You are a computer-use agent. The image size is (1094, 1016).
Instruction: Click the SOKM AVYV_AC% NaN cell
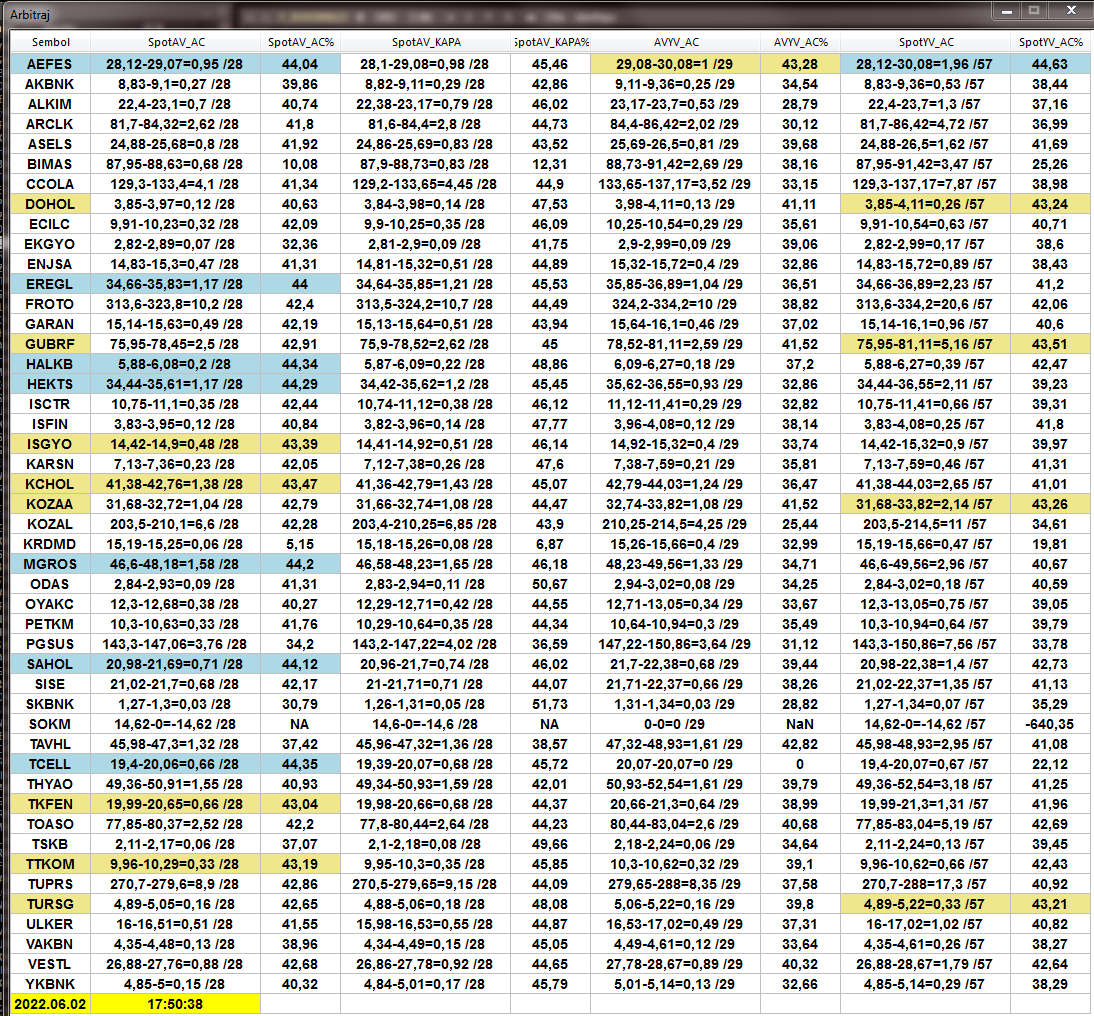point(800,724)
